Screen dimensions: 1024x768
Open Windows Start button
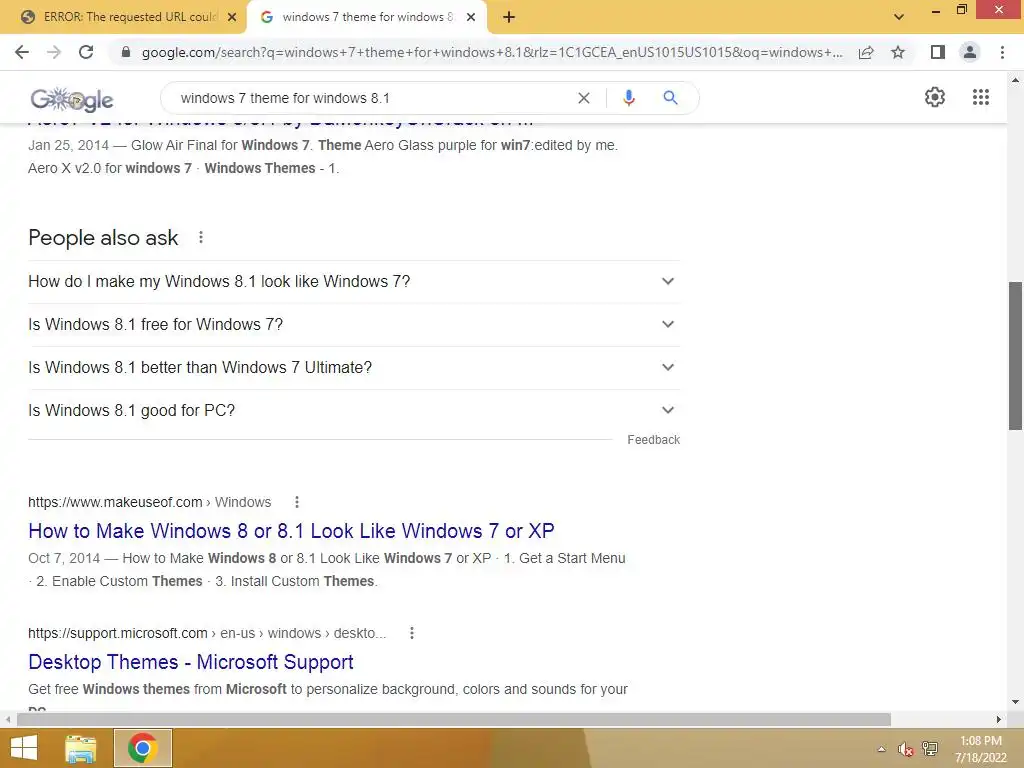click(24, 748)
